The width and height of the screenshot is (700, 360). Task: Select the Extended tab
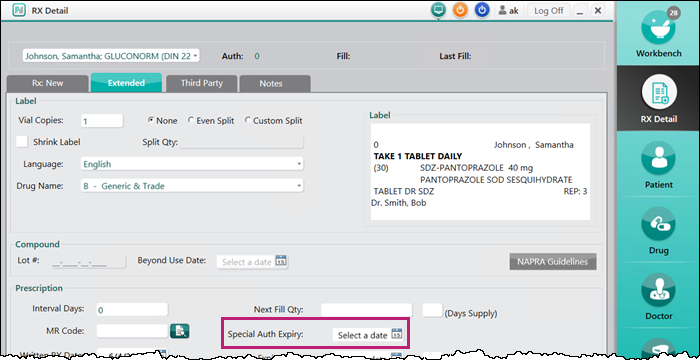[126, 83]
